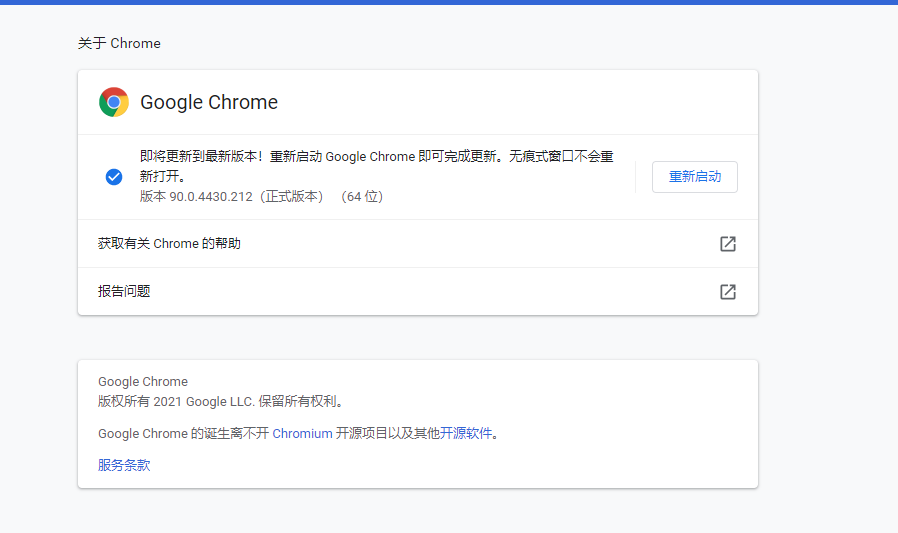898x533 pixels.
Task: Click the blue update checkmark icon
Action: click(x=114, y=177)
